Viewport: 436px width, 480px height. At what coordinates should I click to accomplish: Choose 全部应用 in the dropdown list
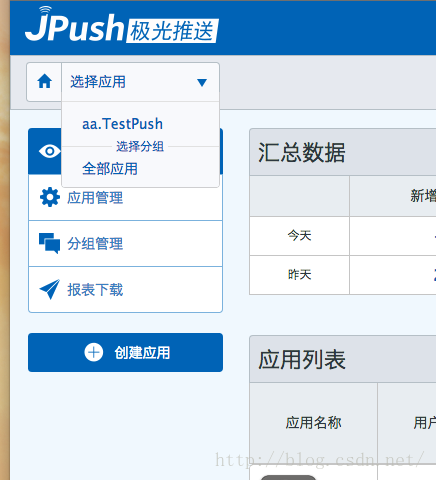point(110,169)
